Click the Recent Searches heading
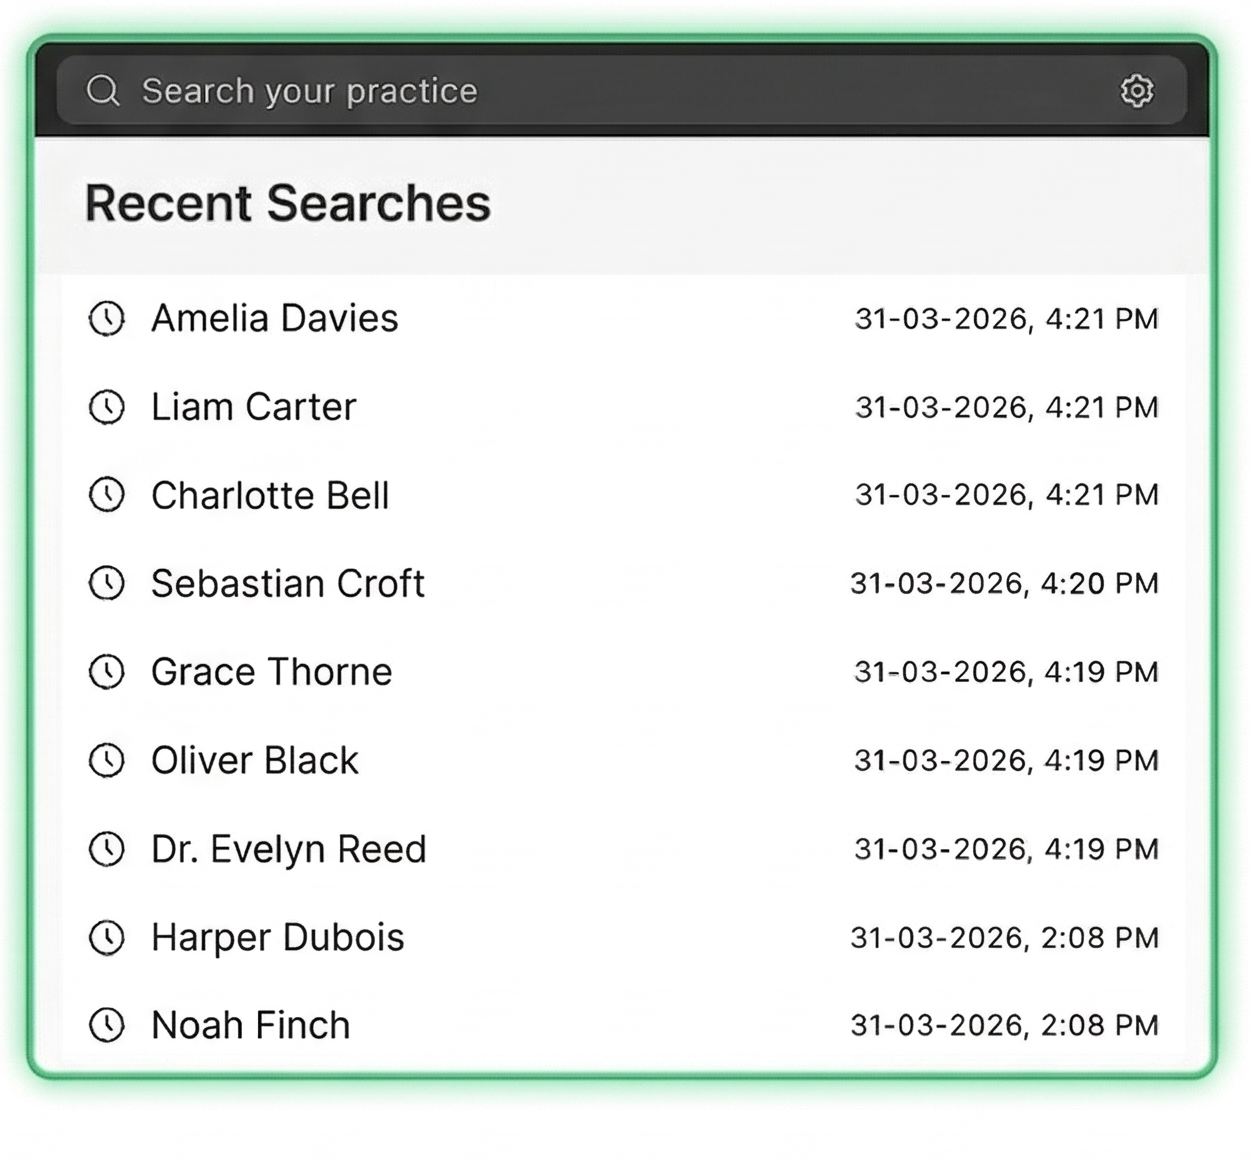Screen dimensions: 1251x1165 click(x=288, y=203)
